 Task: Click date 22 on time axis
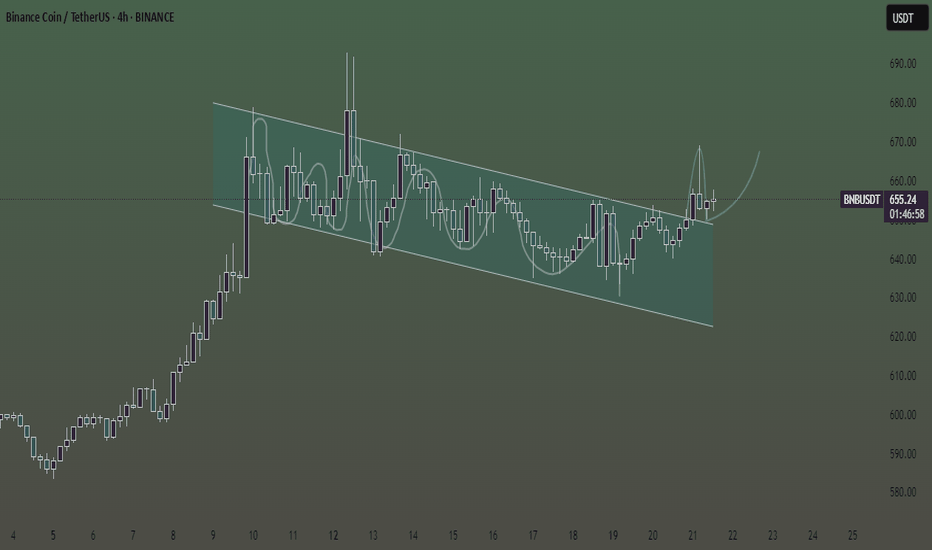(x=732, y=536)
